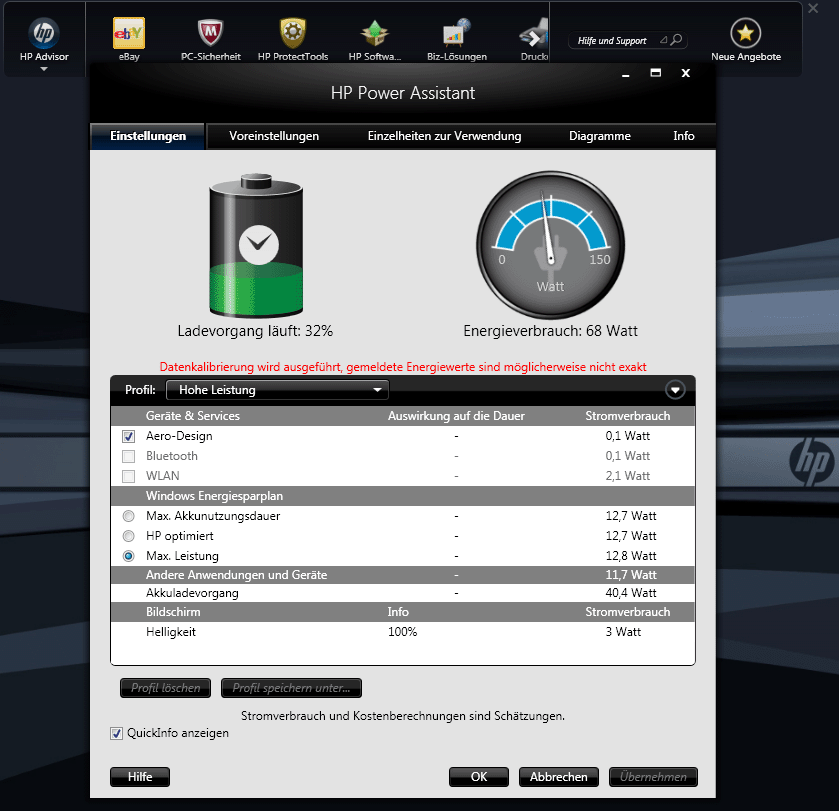Click the red Datenkalibrierung warning text
This screenshot has height=811, width=839.
pos(403,367)
